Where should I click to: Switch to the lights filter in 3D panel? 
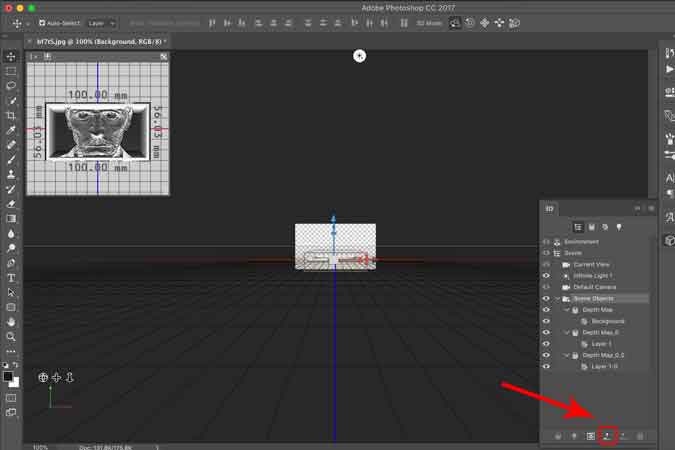(619, 227)
